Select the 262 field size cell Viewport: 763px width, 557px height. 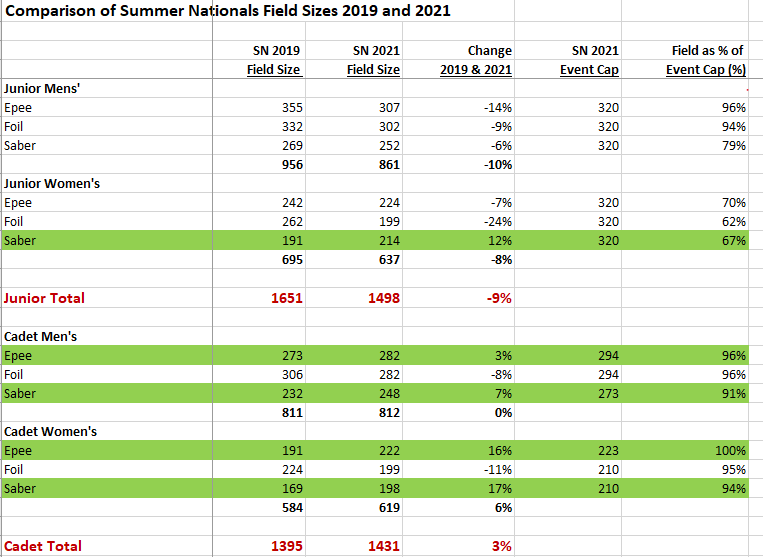[x=292, y=221]
